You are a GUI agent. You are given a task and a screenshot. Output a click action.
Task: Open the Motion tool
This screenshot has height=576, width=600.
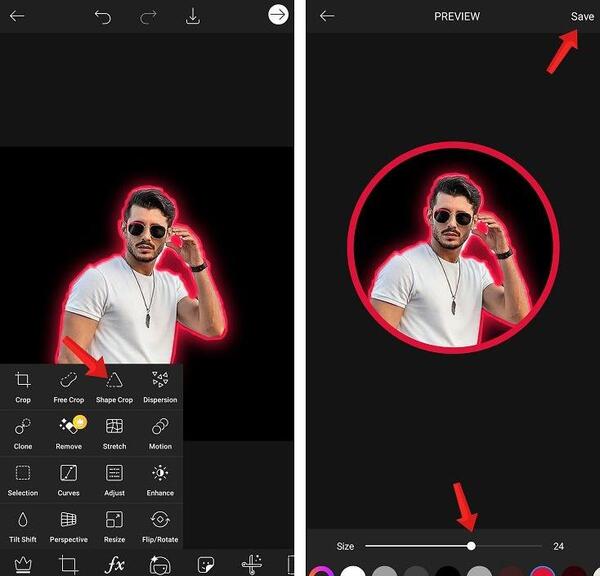(x=160, y=434)
